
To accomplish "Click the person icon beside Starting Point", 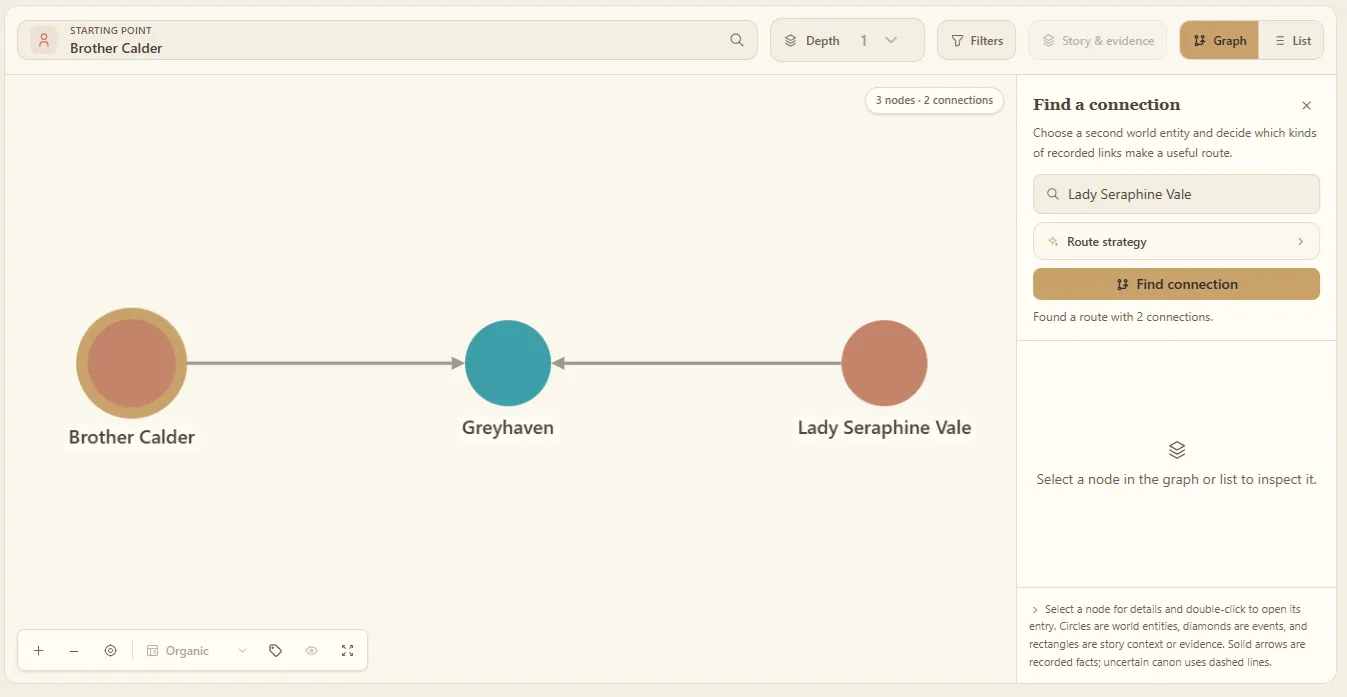I will 44,40.
